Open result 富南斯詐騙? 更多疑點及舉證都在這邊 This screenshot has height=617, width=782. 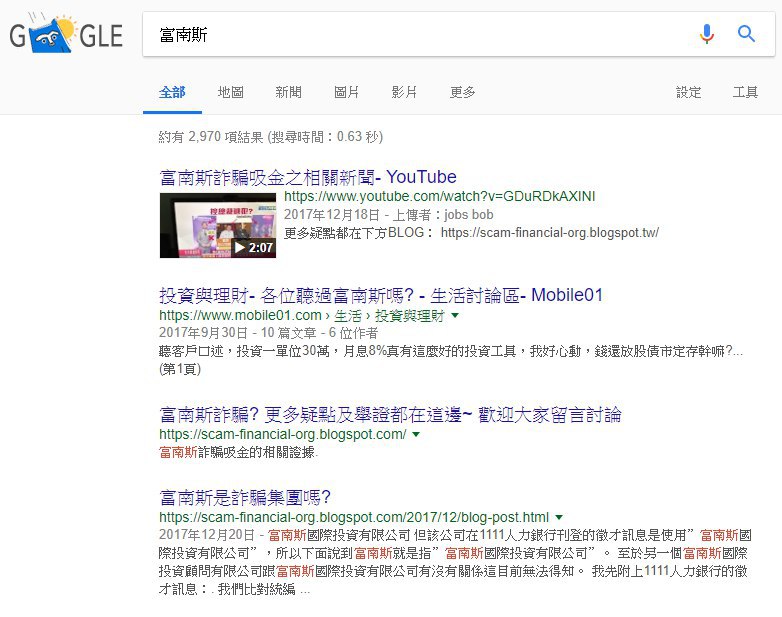pos(390,414)
